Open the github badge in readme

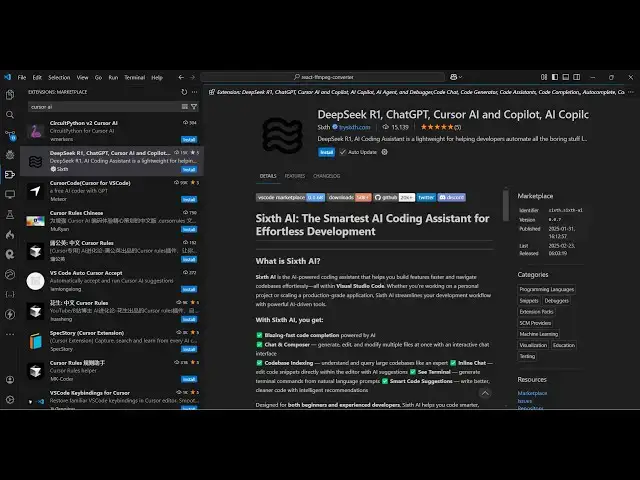click(394, 198)
